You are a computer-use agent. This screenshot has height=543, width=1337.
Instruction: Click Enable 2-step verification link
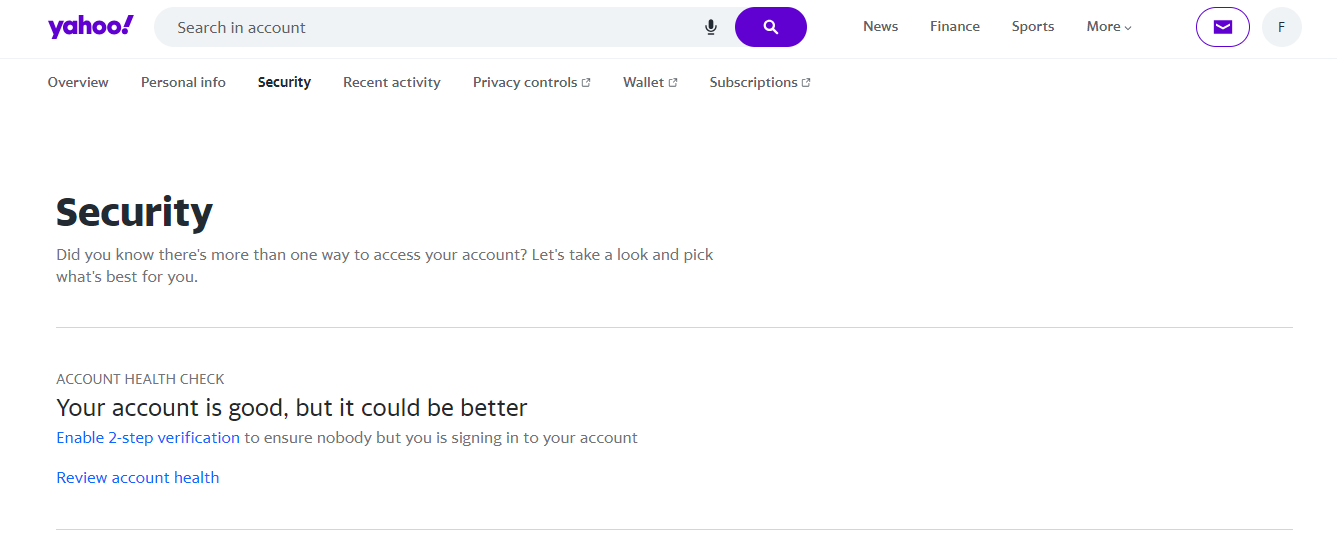[148, 438]
